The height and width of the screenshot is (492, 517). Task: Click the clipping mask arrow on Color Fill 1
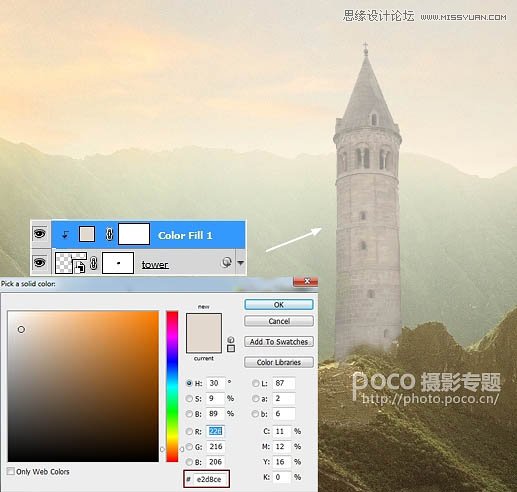[65, 235]
